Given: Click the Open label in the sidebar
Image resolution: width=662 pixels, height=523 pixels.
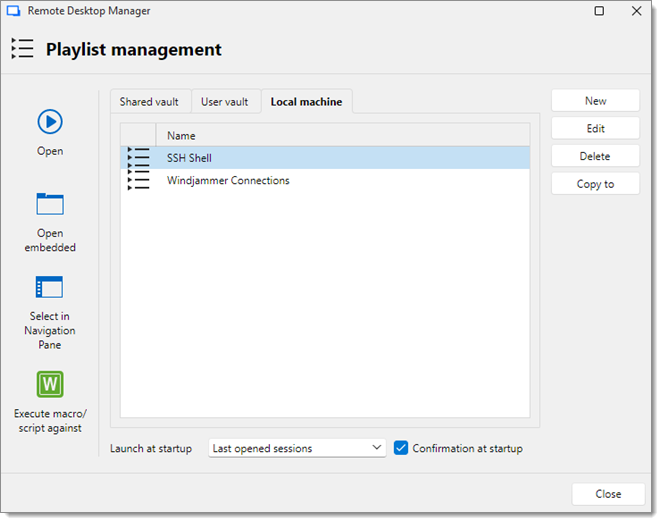Looking at the screenshot, I should pos(50,151).
